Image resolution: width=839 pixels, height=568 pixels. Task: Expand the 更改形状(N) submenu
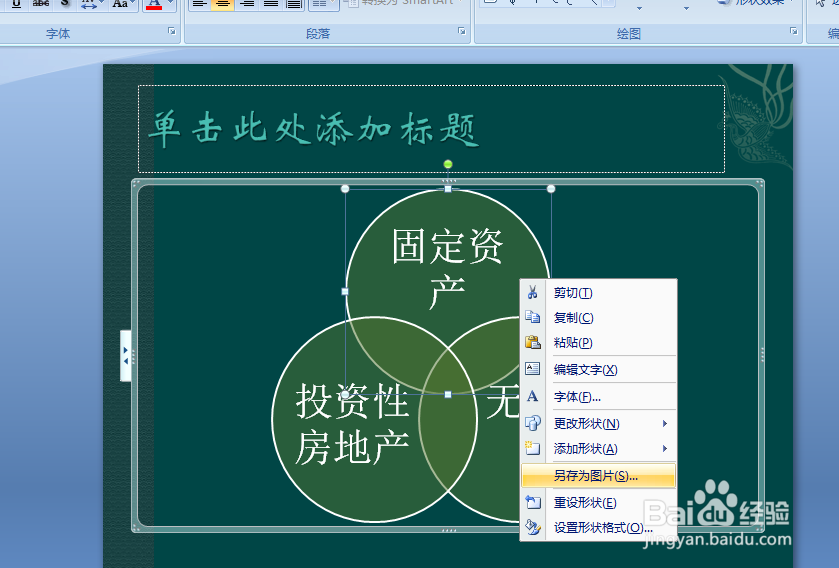[598, 424]
